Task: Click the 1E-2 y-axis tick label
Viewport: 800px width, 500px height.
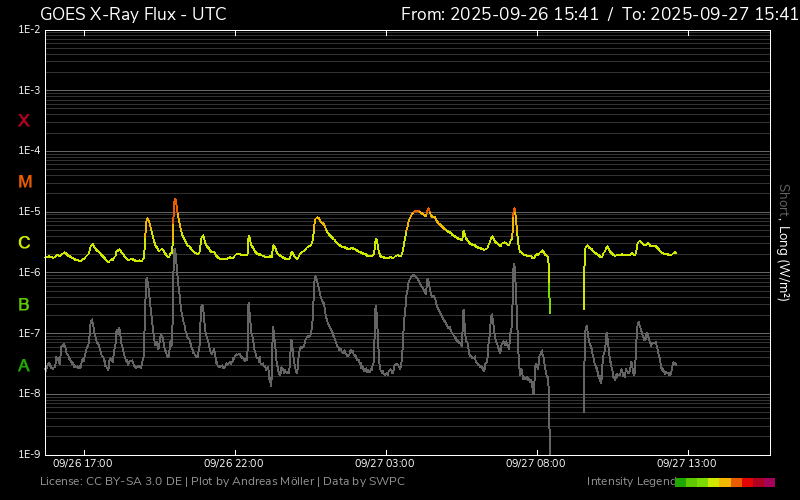Action: click(29, 30)
